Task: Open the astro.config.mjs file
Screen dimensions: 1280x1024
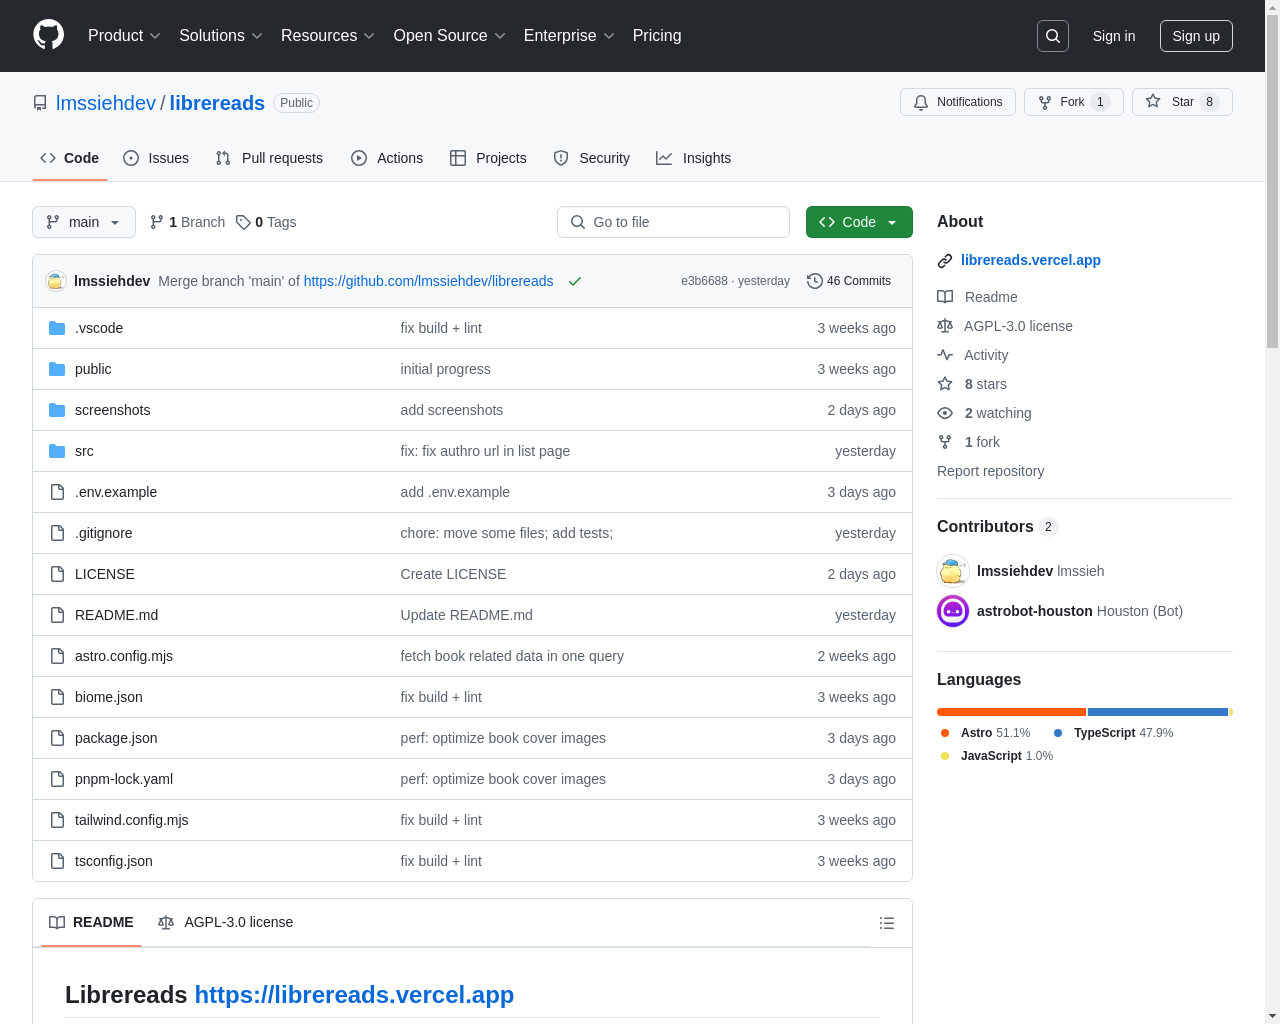Action: tap(124, 656)
